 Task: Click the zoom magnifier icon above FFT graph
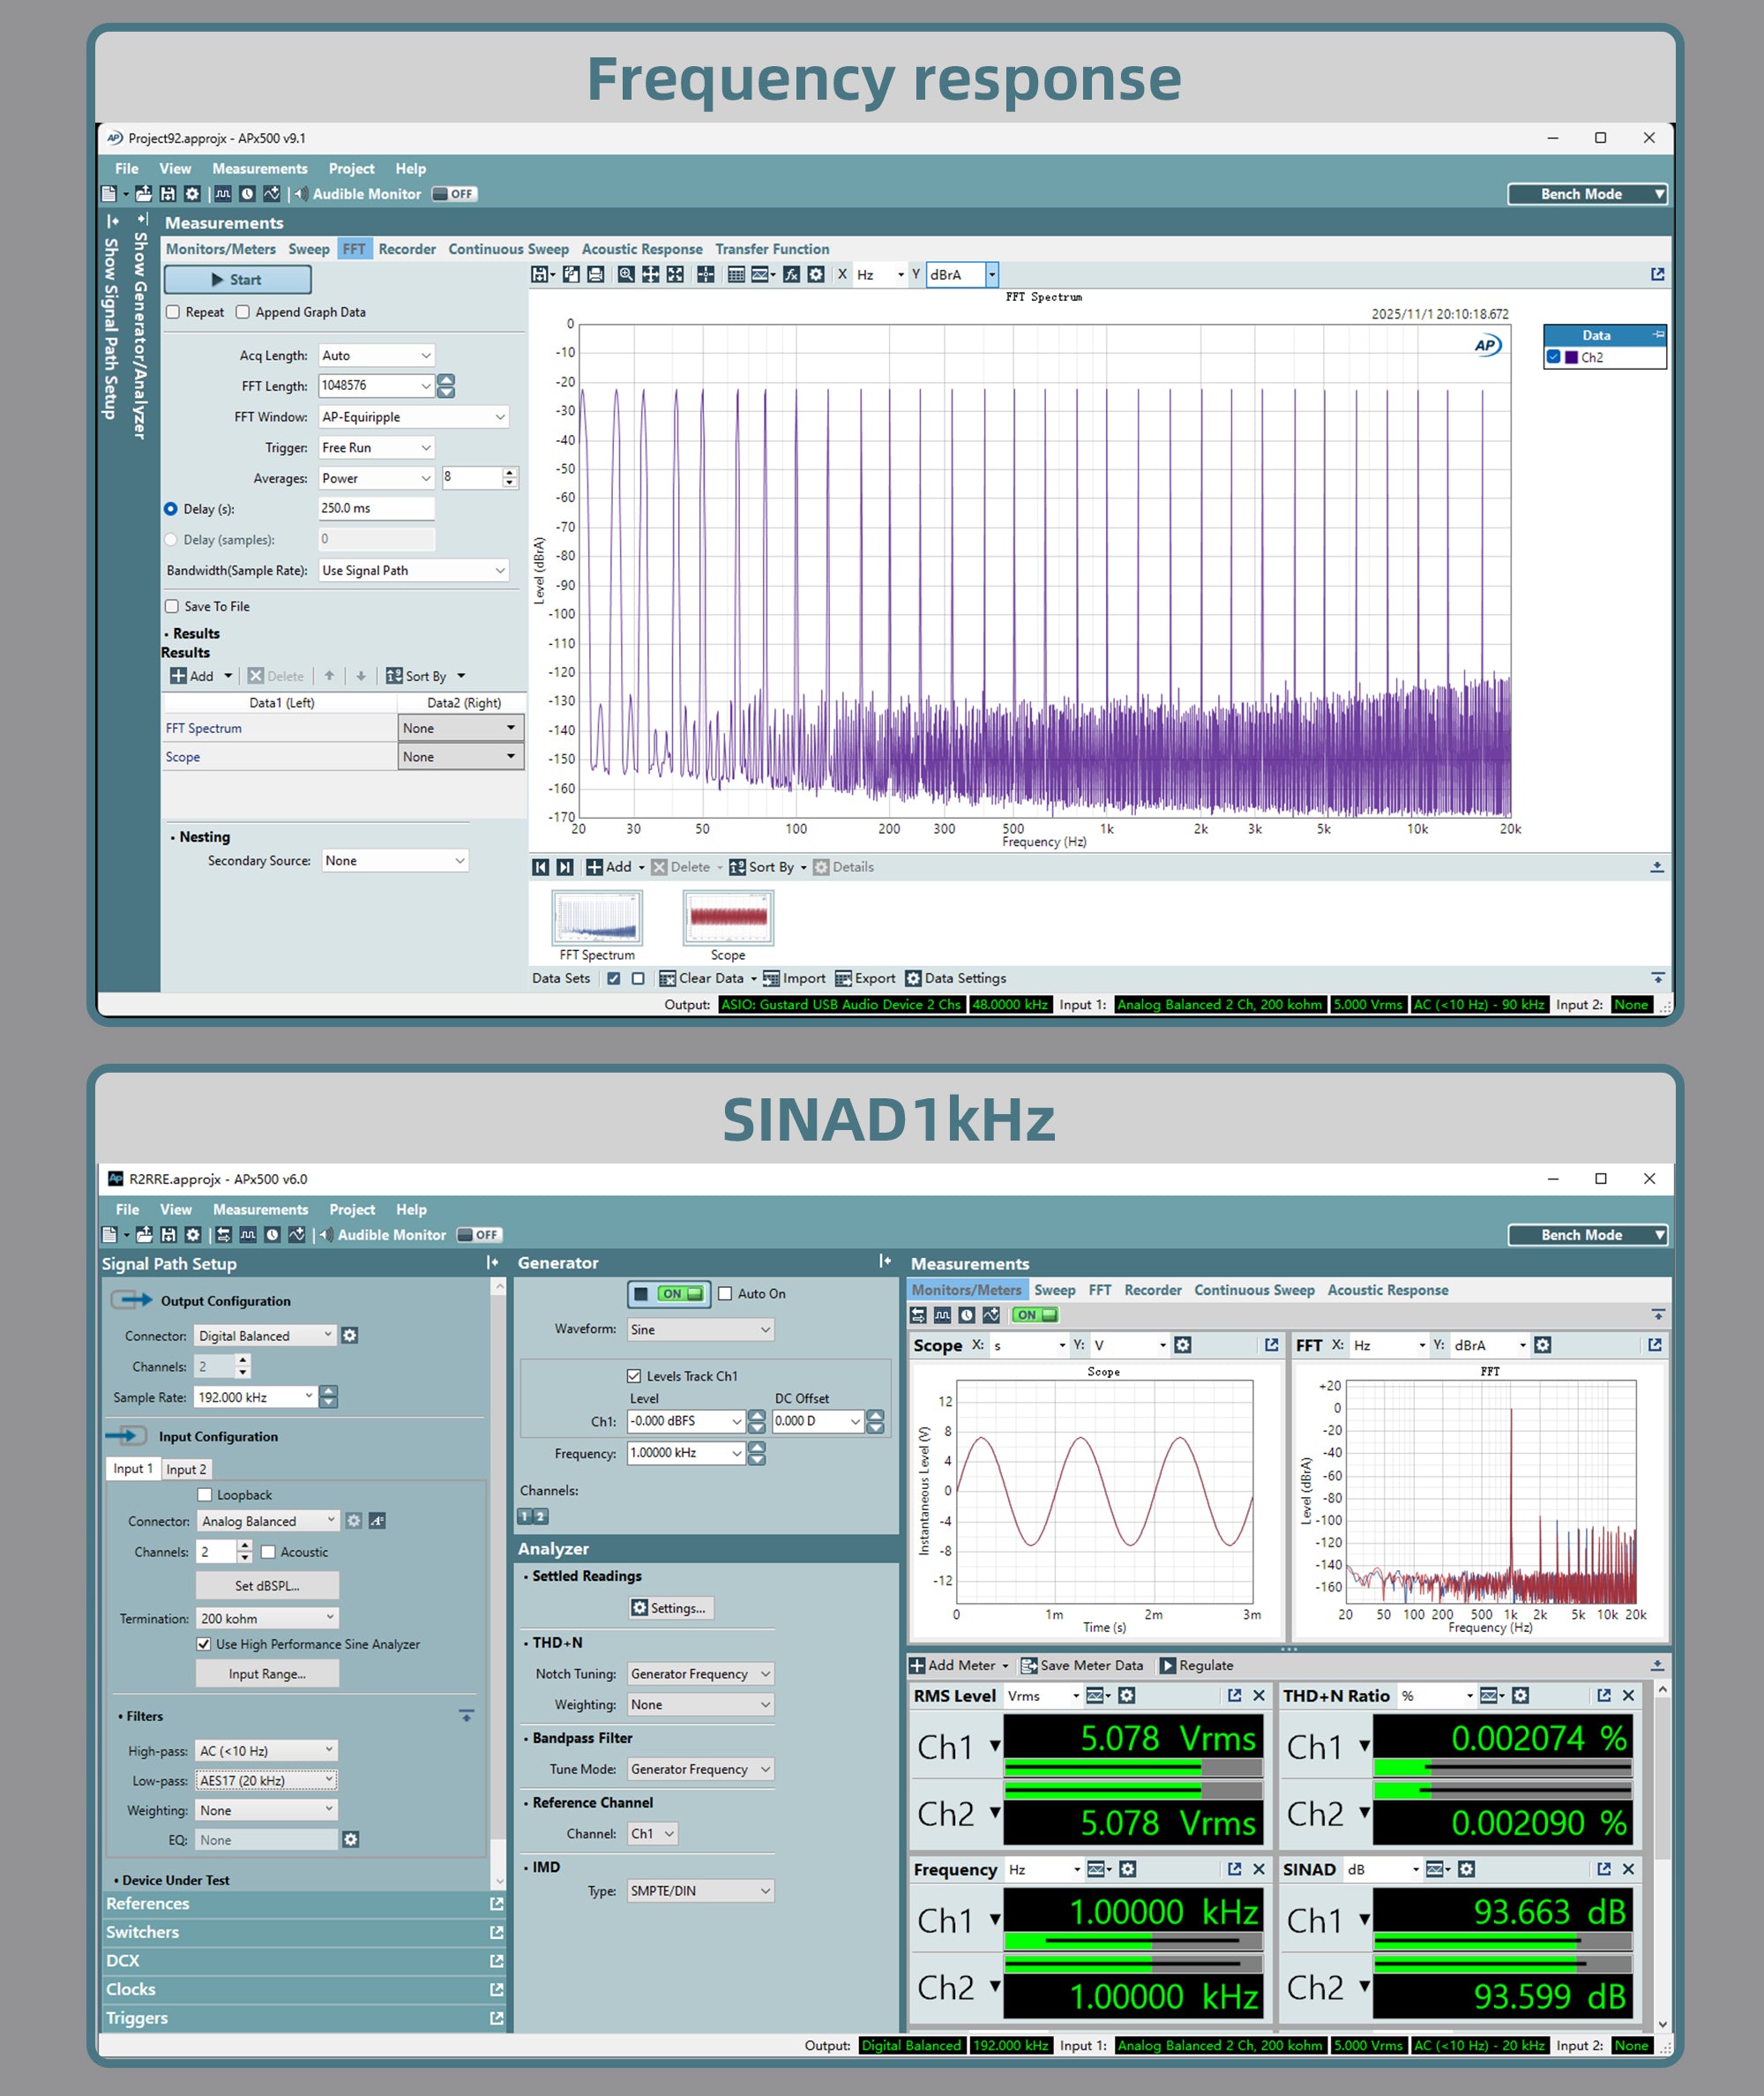(x=626, y=274)
